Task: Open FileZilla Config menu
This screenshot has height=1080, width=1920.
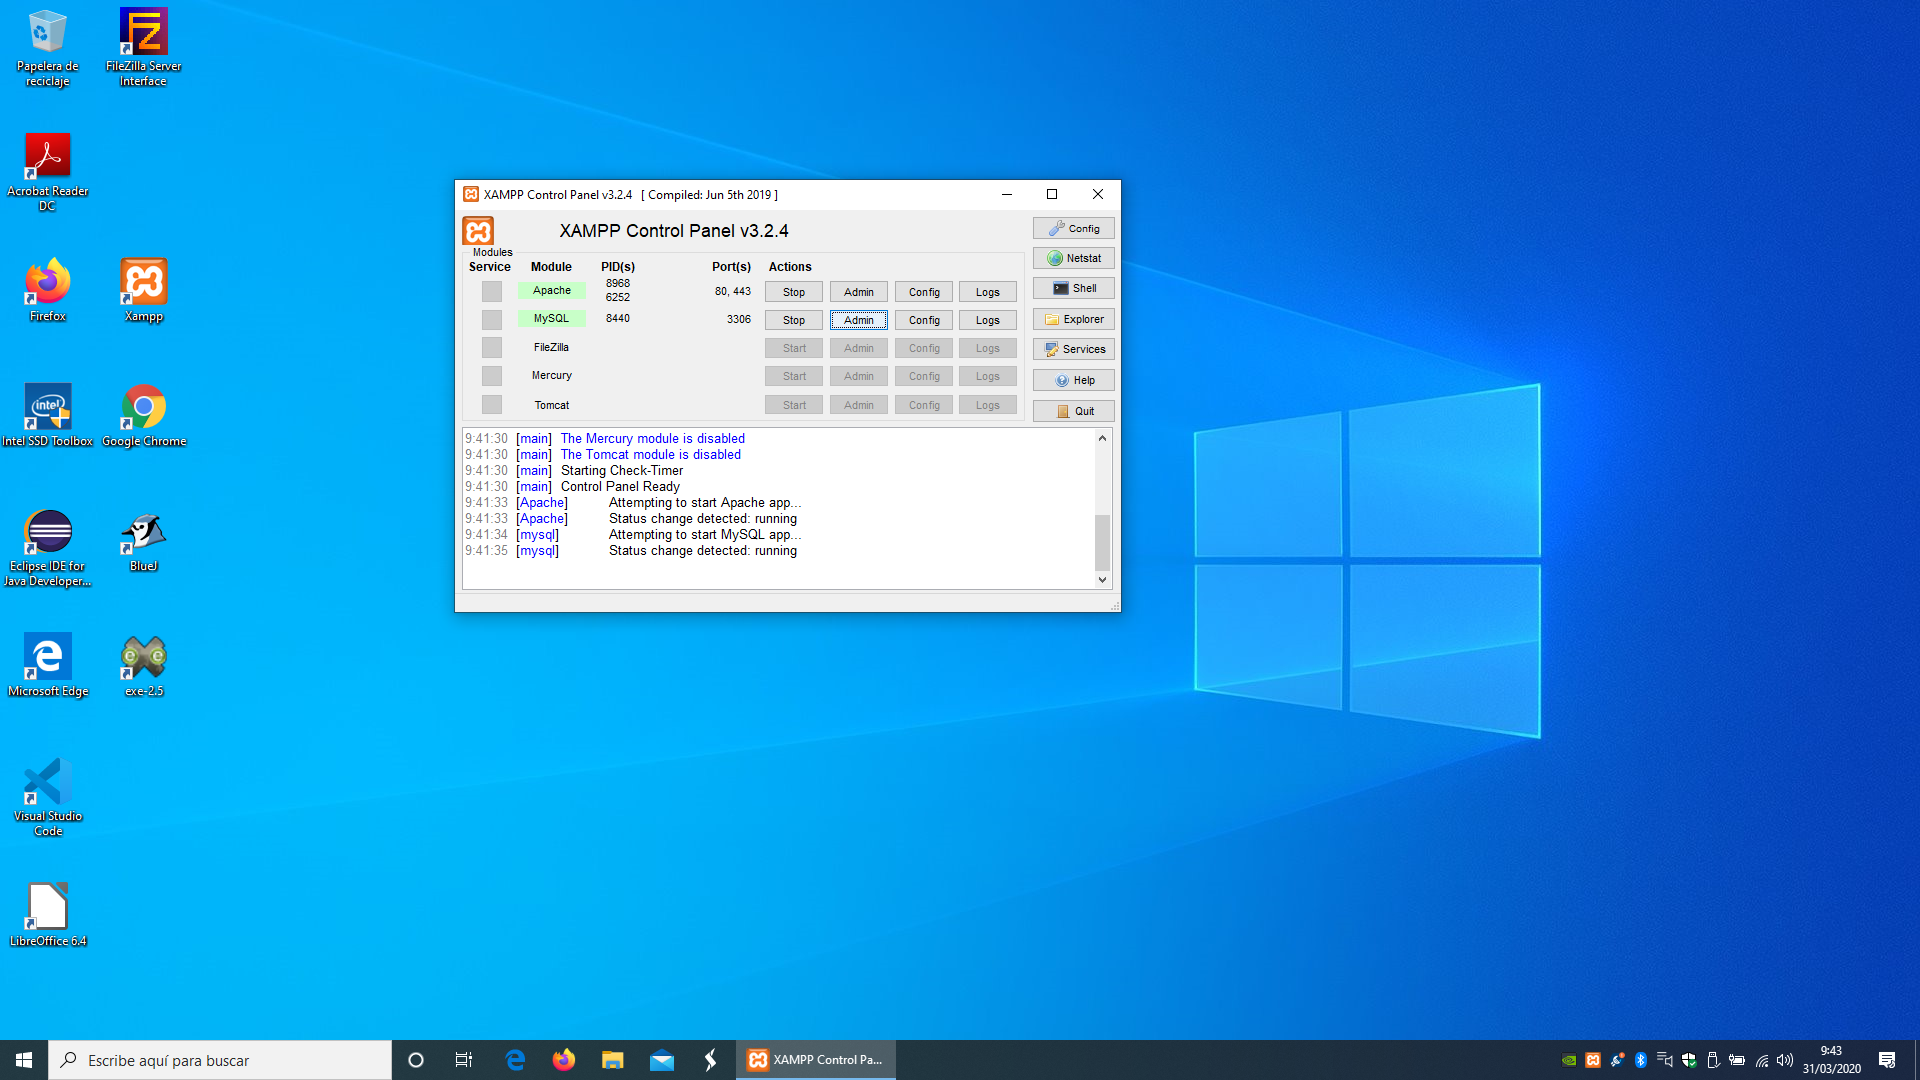Action: click(924, 348)
